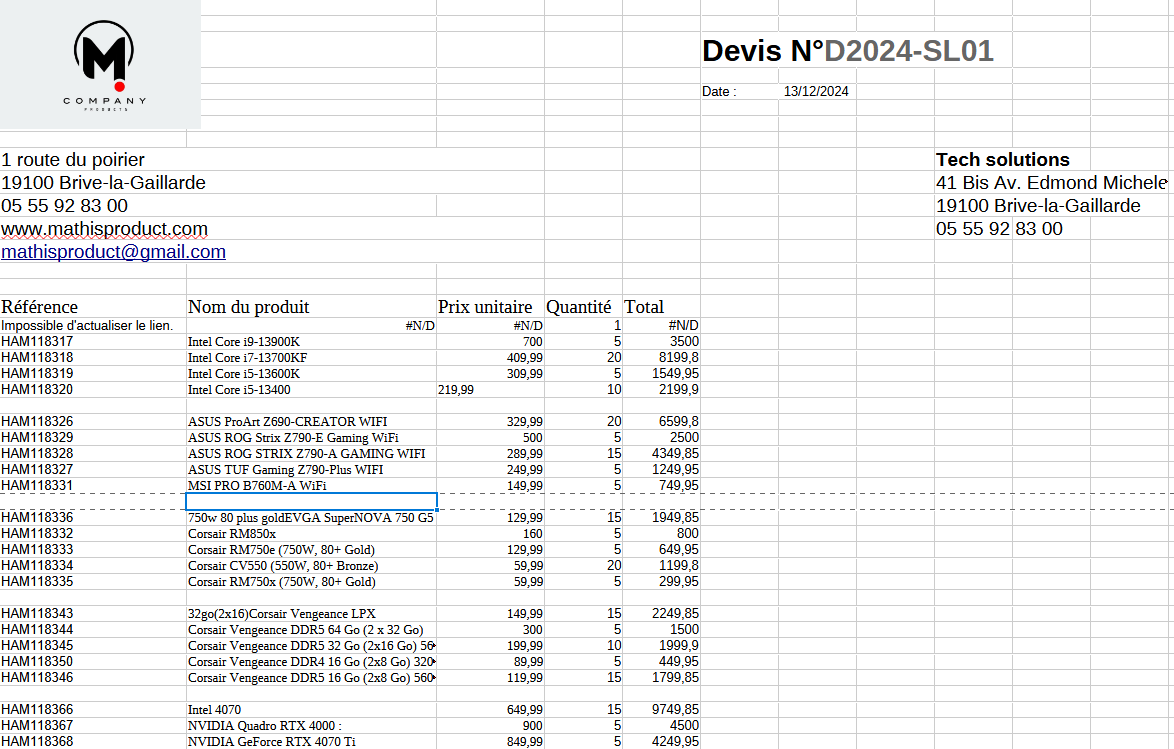Click the Référence column header cell
Image resolution: width=1174 pixels, height=749 pixels.
40,307
